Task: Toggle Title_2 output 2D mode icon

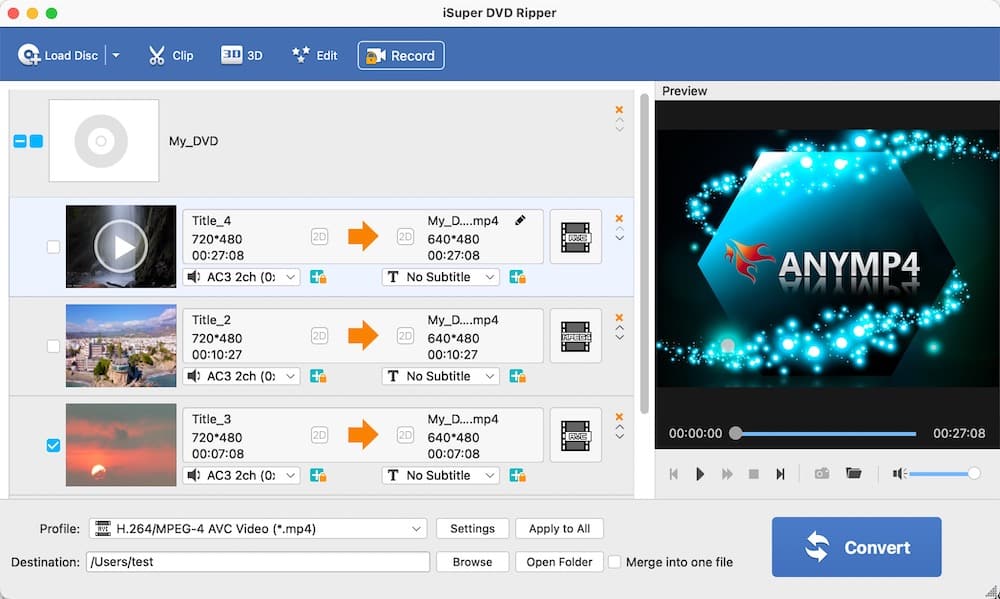Action: (x=405, y=336)
